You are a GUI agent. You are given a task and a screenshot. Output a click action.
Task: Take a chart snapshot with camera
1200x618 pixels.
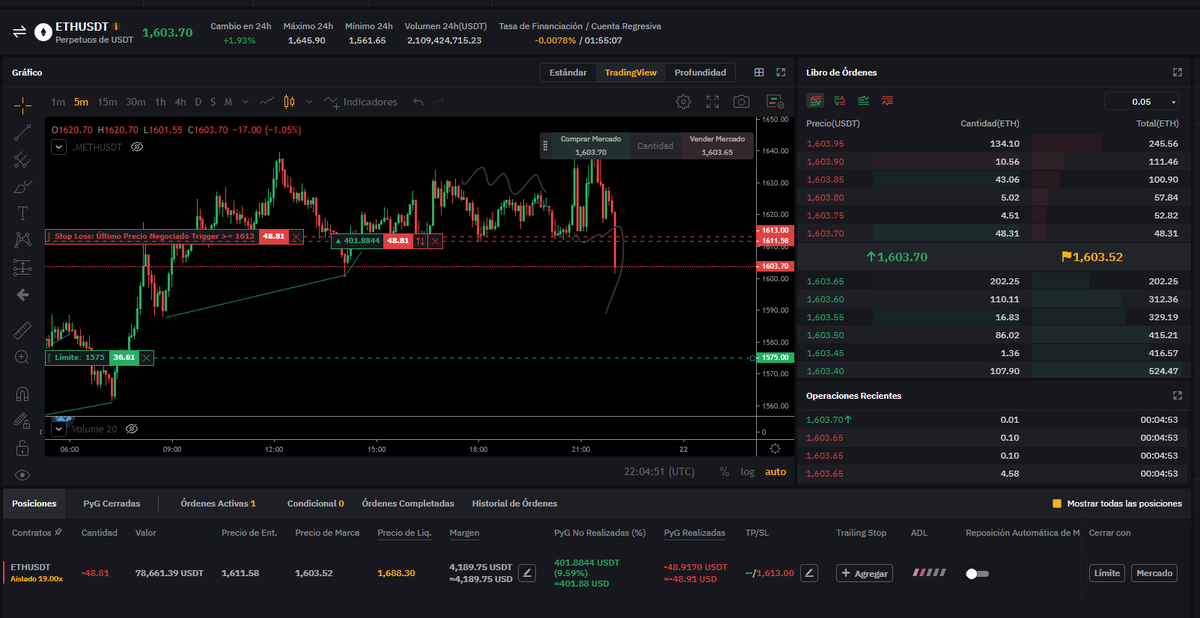tap(741, 102)
